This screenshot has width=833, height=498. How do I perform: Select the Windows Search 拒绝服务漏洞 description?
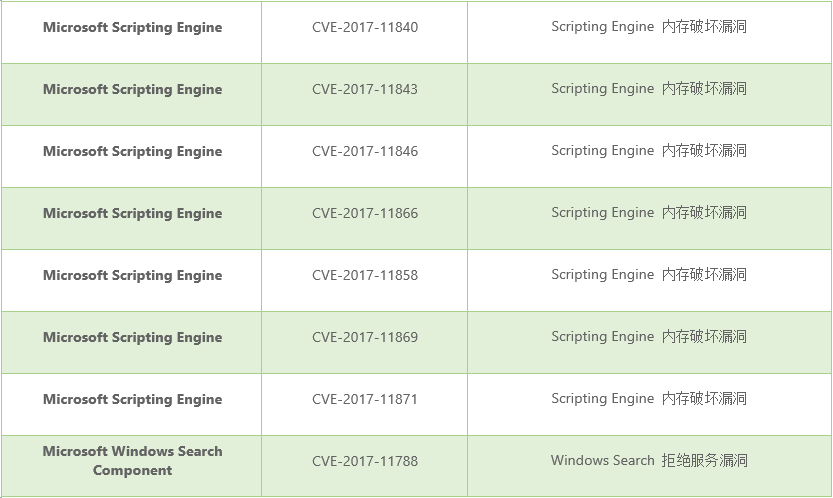click(648, 461)
